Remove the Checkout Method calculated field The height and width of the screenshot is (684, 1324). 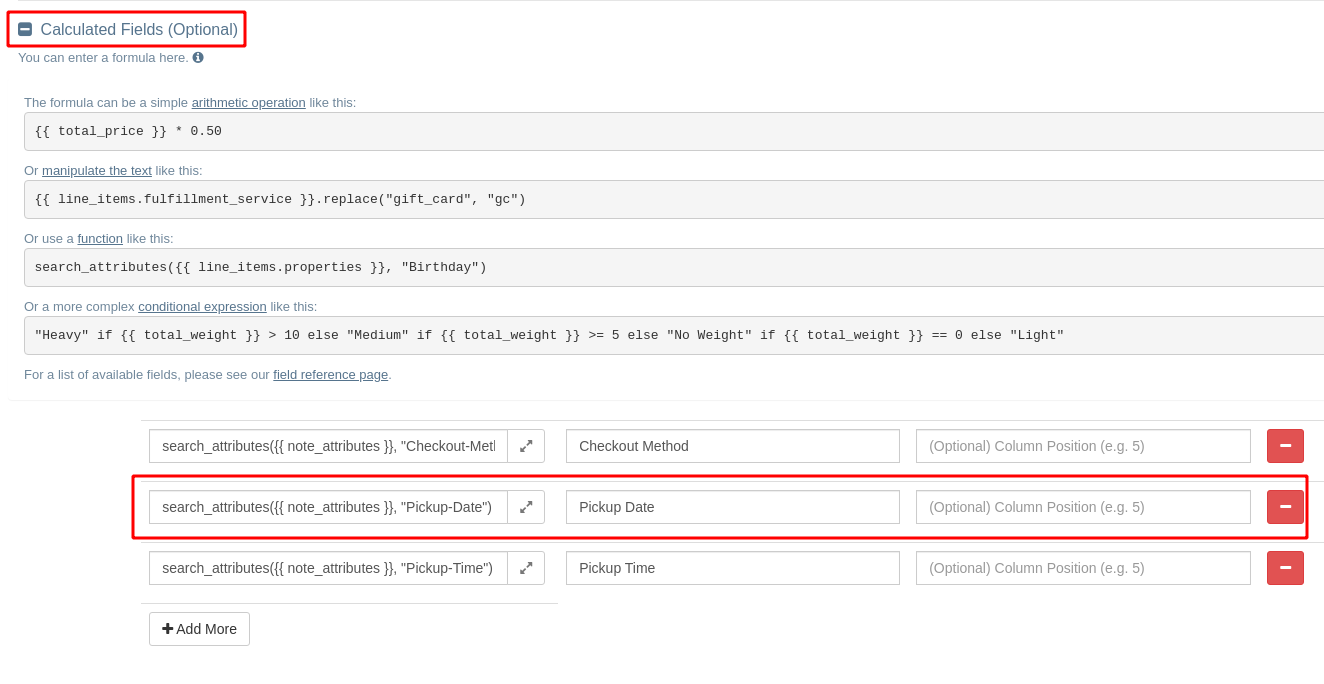click(x=1285, y=445)
